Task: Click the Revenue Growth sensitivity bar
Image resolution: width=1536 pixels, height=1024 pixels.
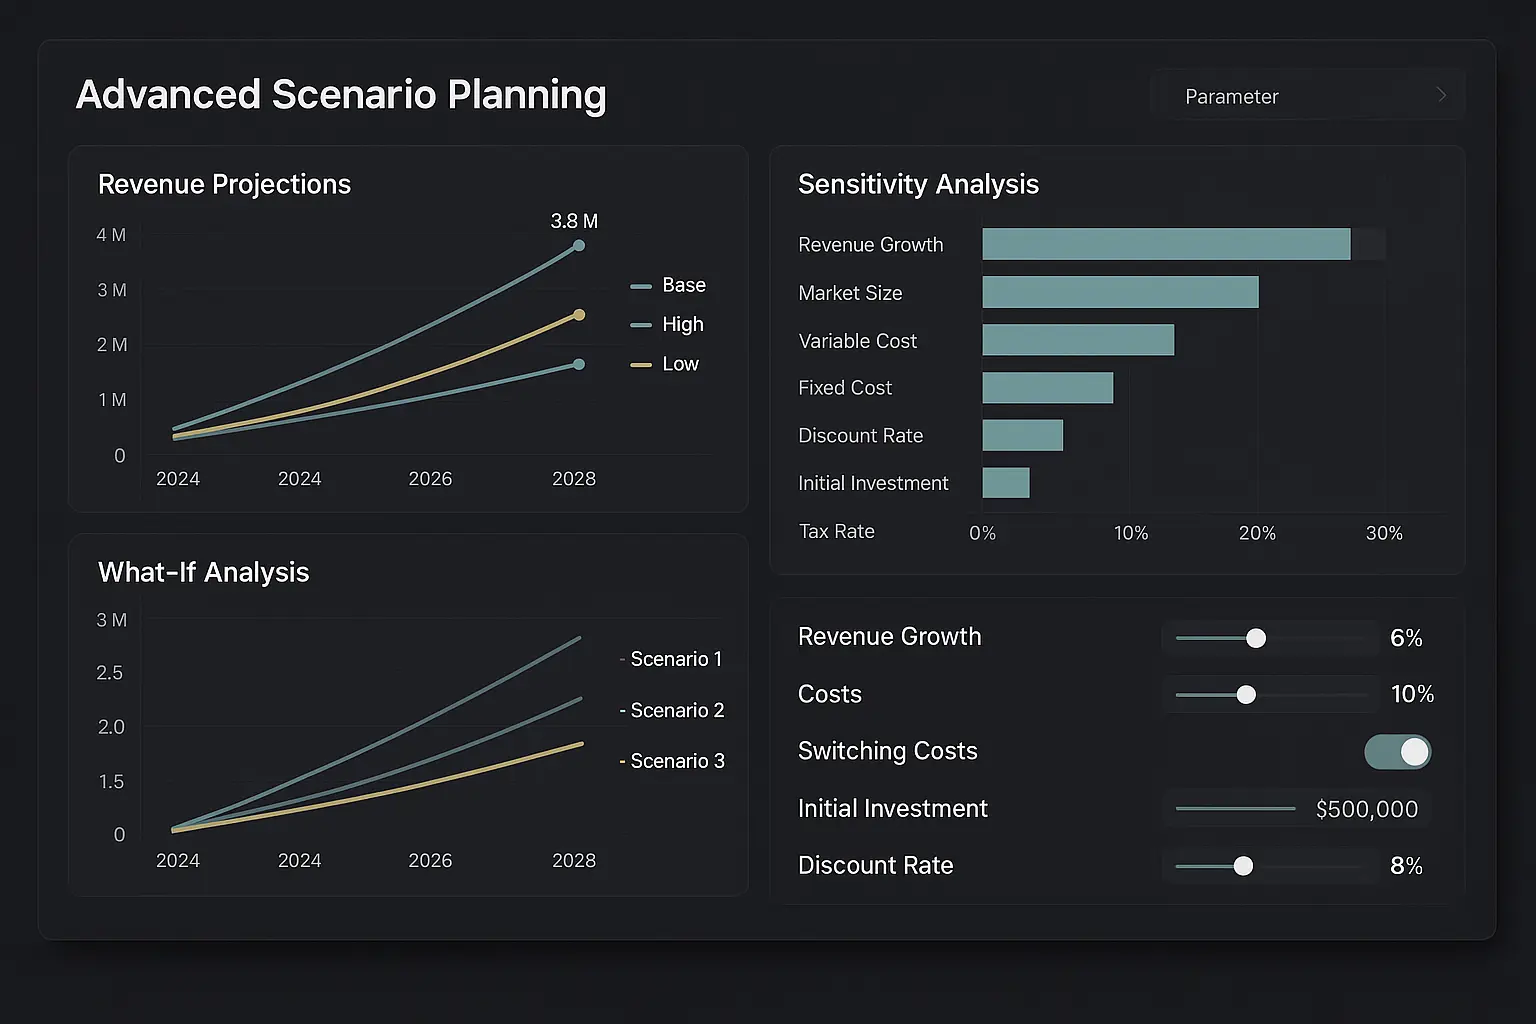Action: [1165, 243]
